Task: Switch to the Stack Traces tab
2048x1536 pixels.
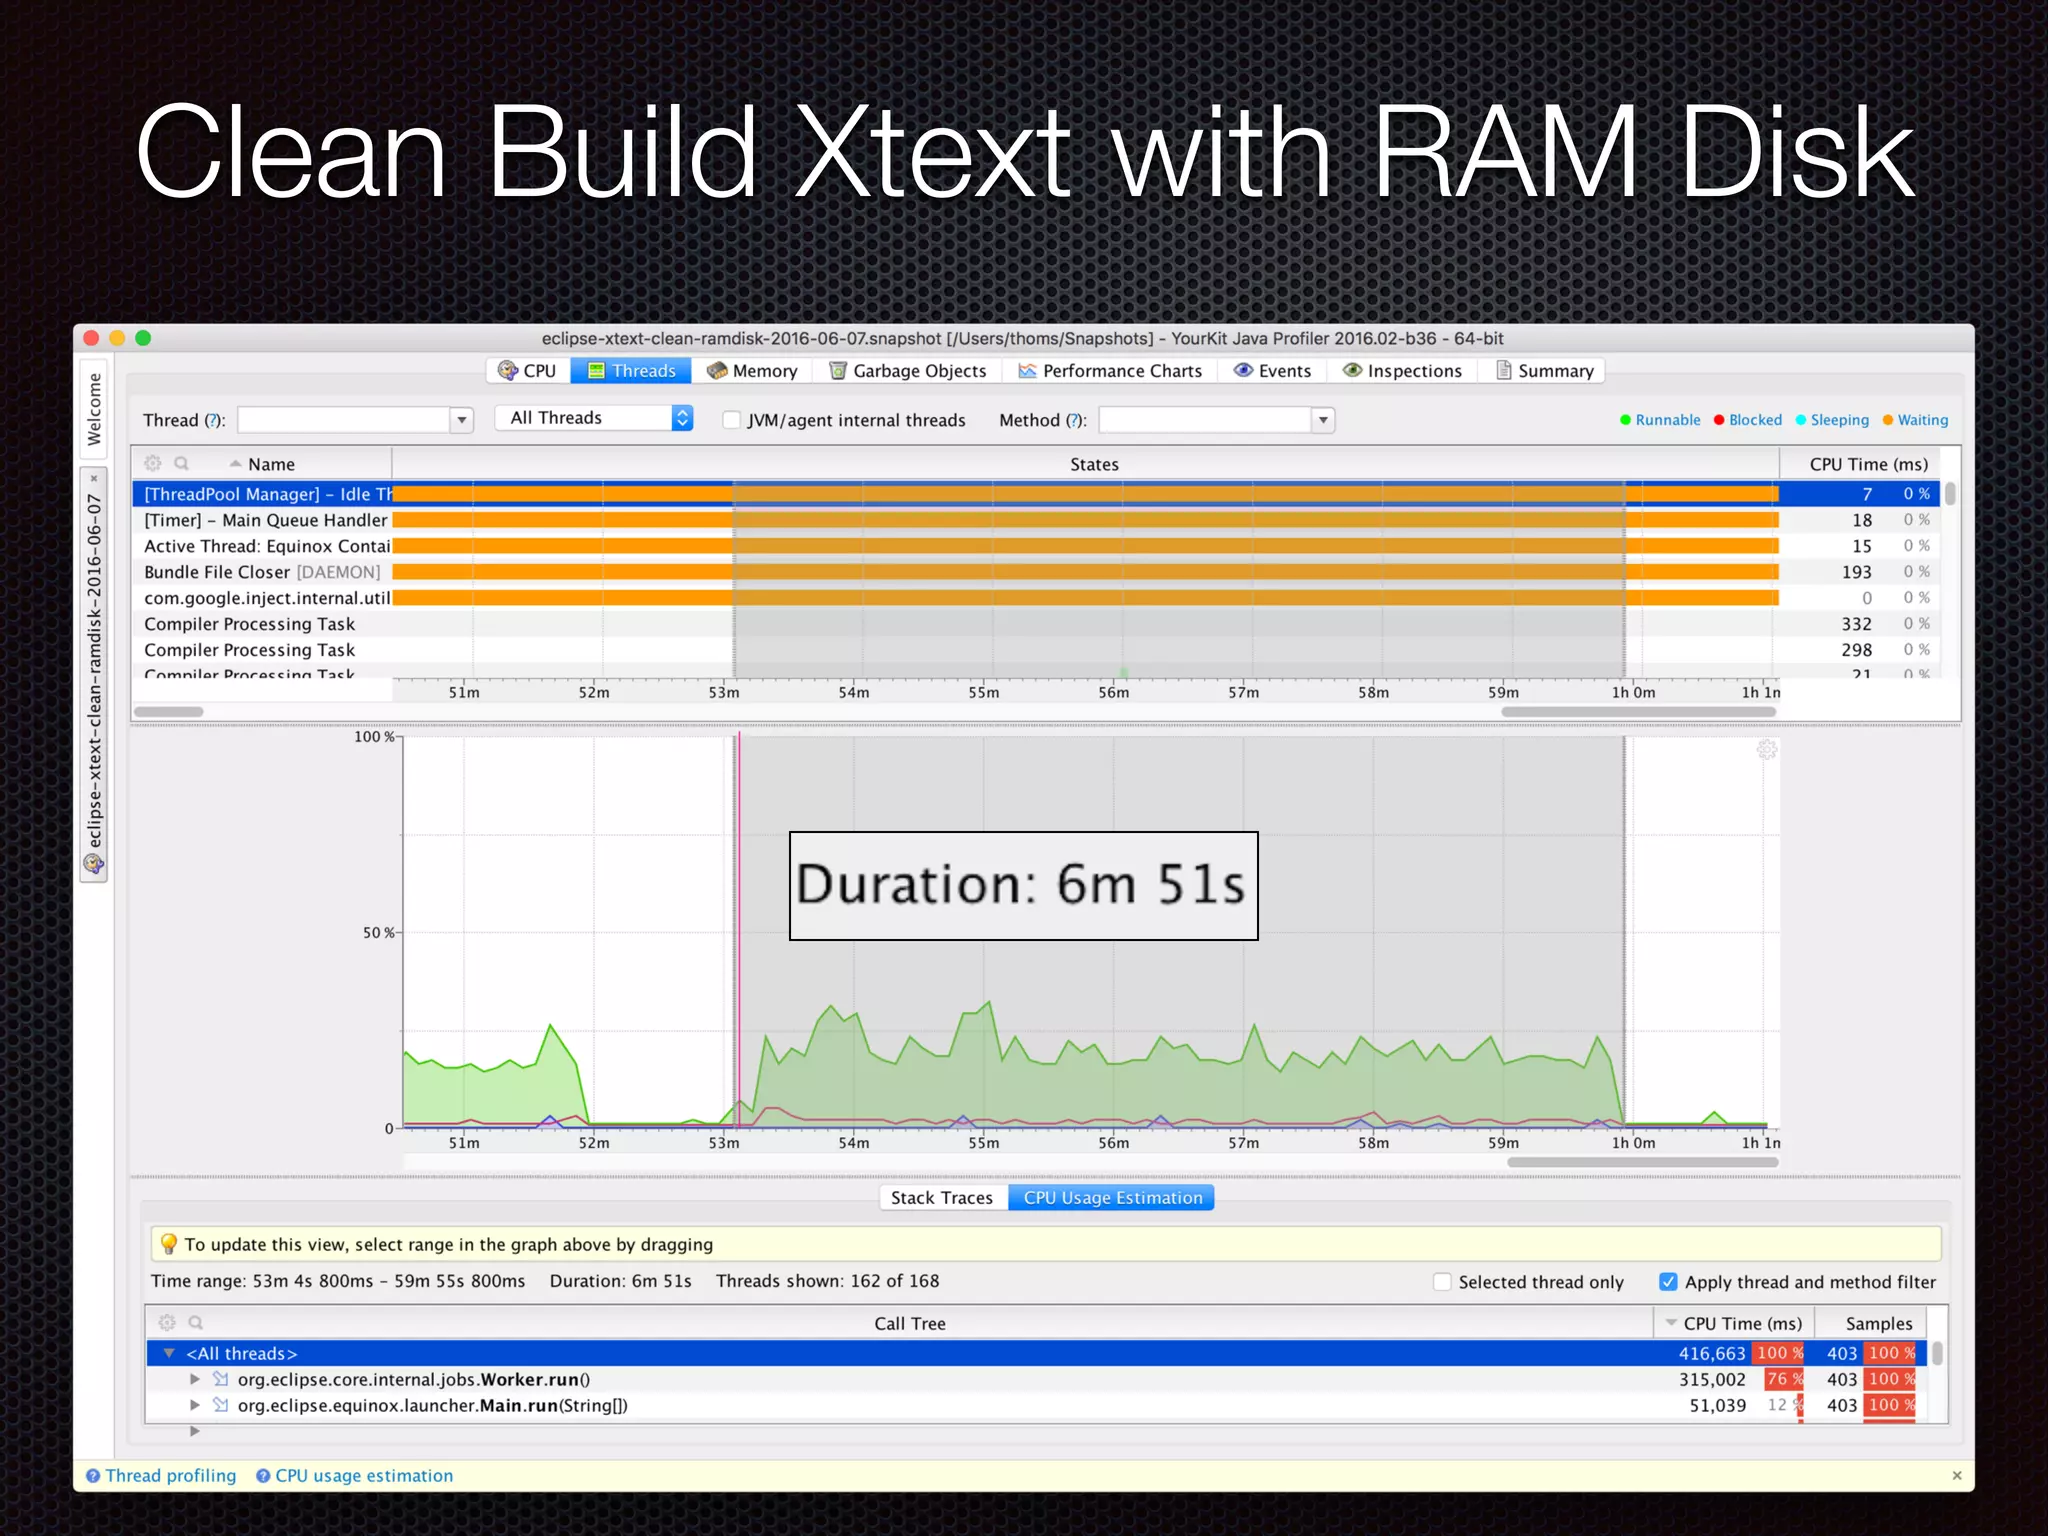Action: pyautogui.click(x=942, y=1198)
